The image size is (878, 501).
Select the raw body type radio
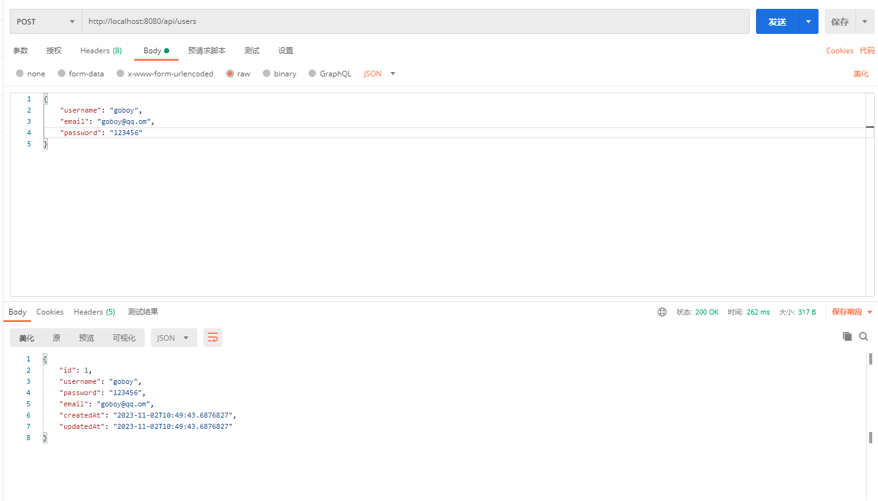tap(230, 73)
